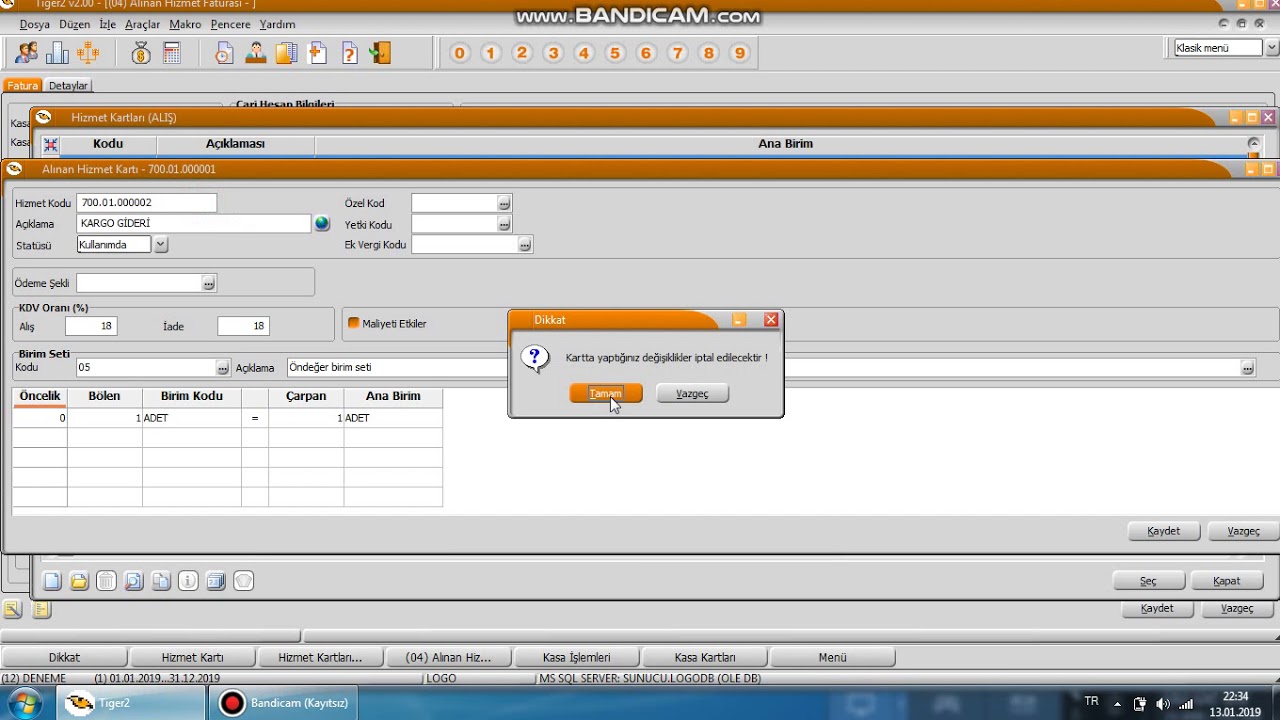Image resolution: width=1280 pixels, height=720 pixels.
Task: Open Birim Seti Kodu lookup button
Action: (x=223, y=368)
